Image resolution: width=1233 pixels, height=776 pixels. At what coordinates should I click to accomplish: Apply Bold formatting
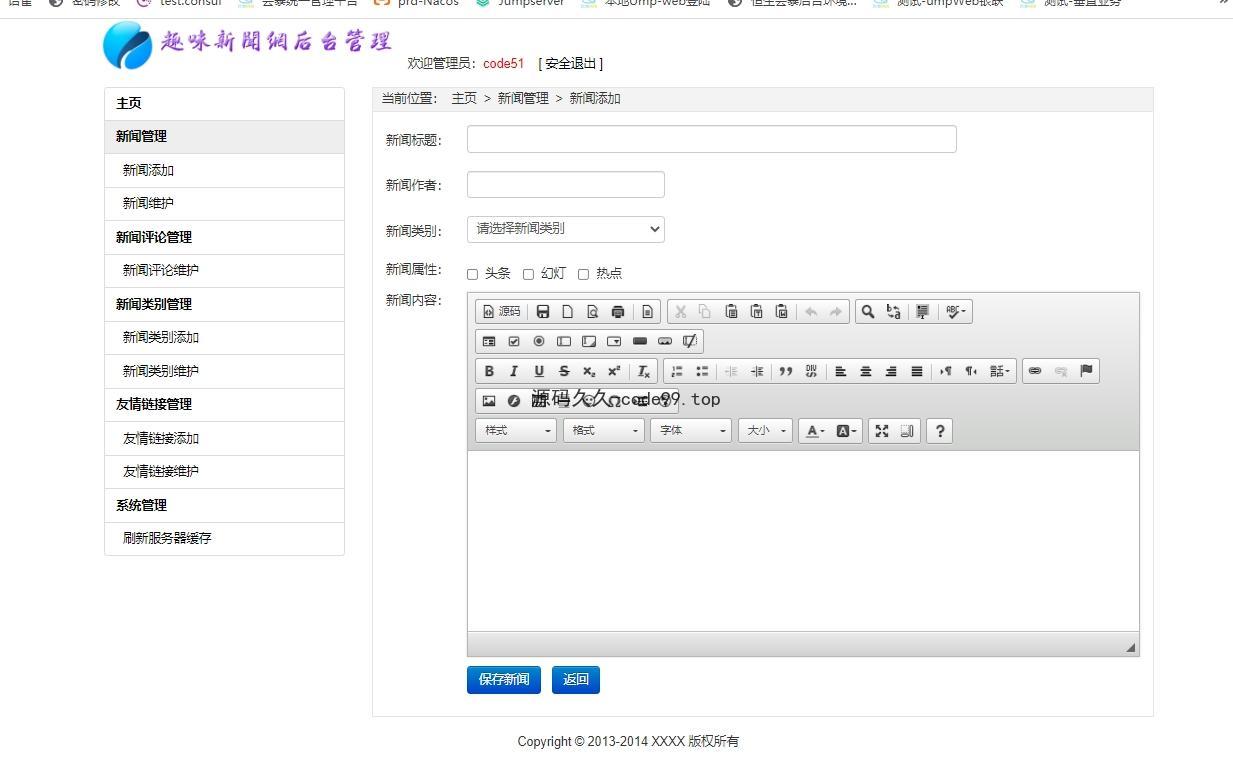[x=489, y=372]
